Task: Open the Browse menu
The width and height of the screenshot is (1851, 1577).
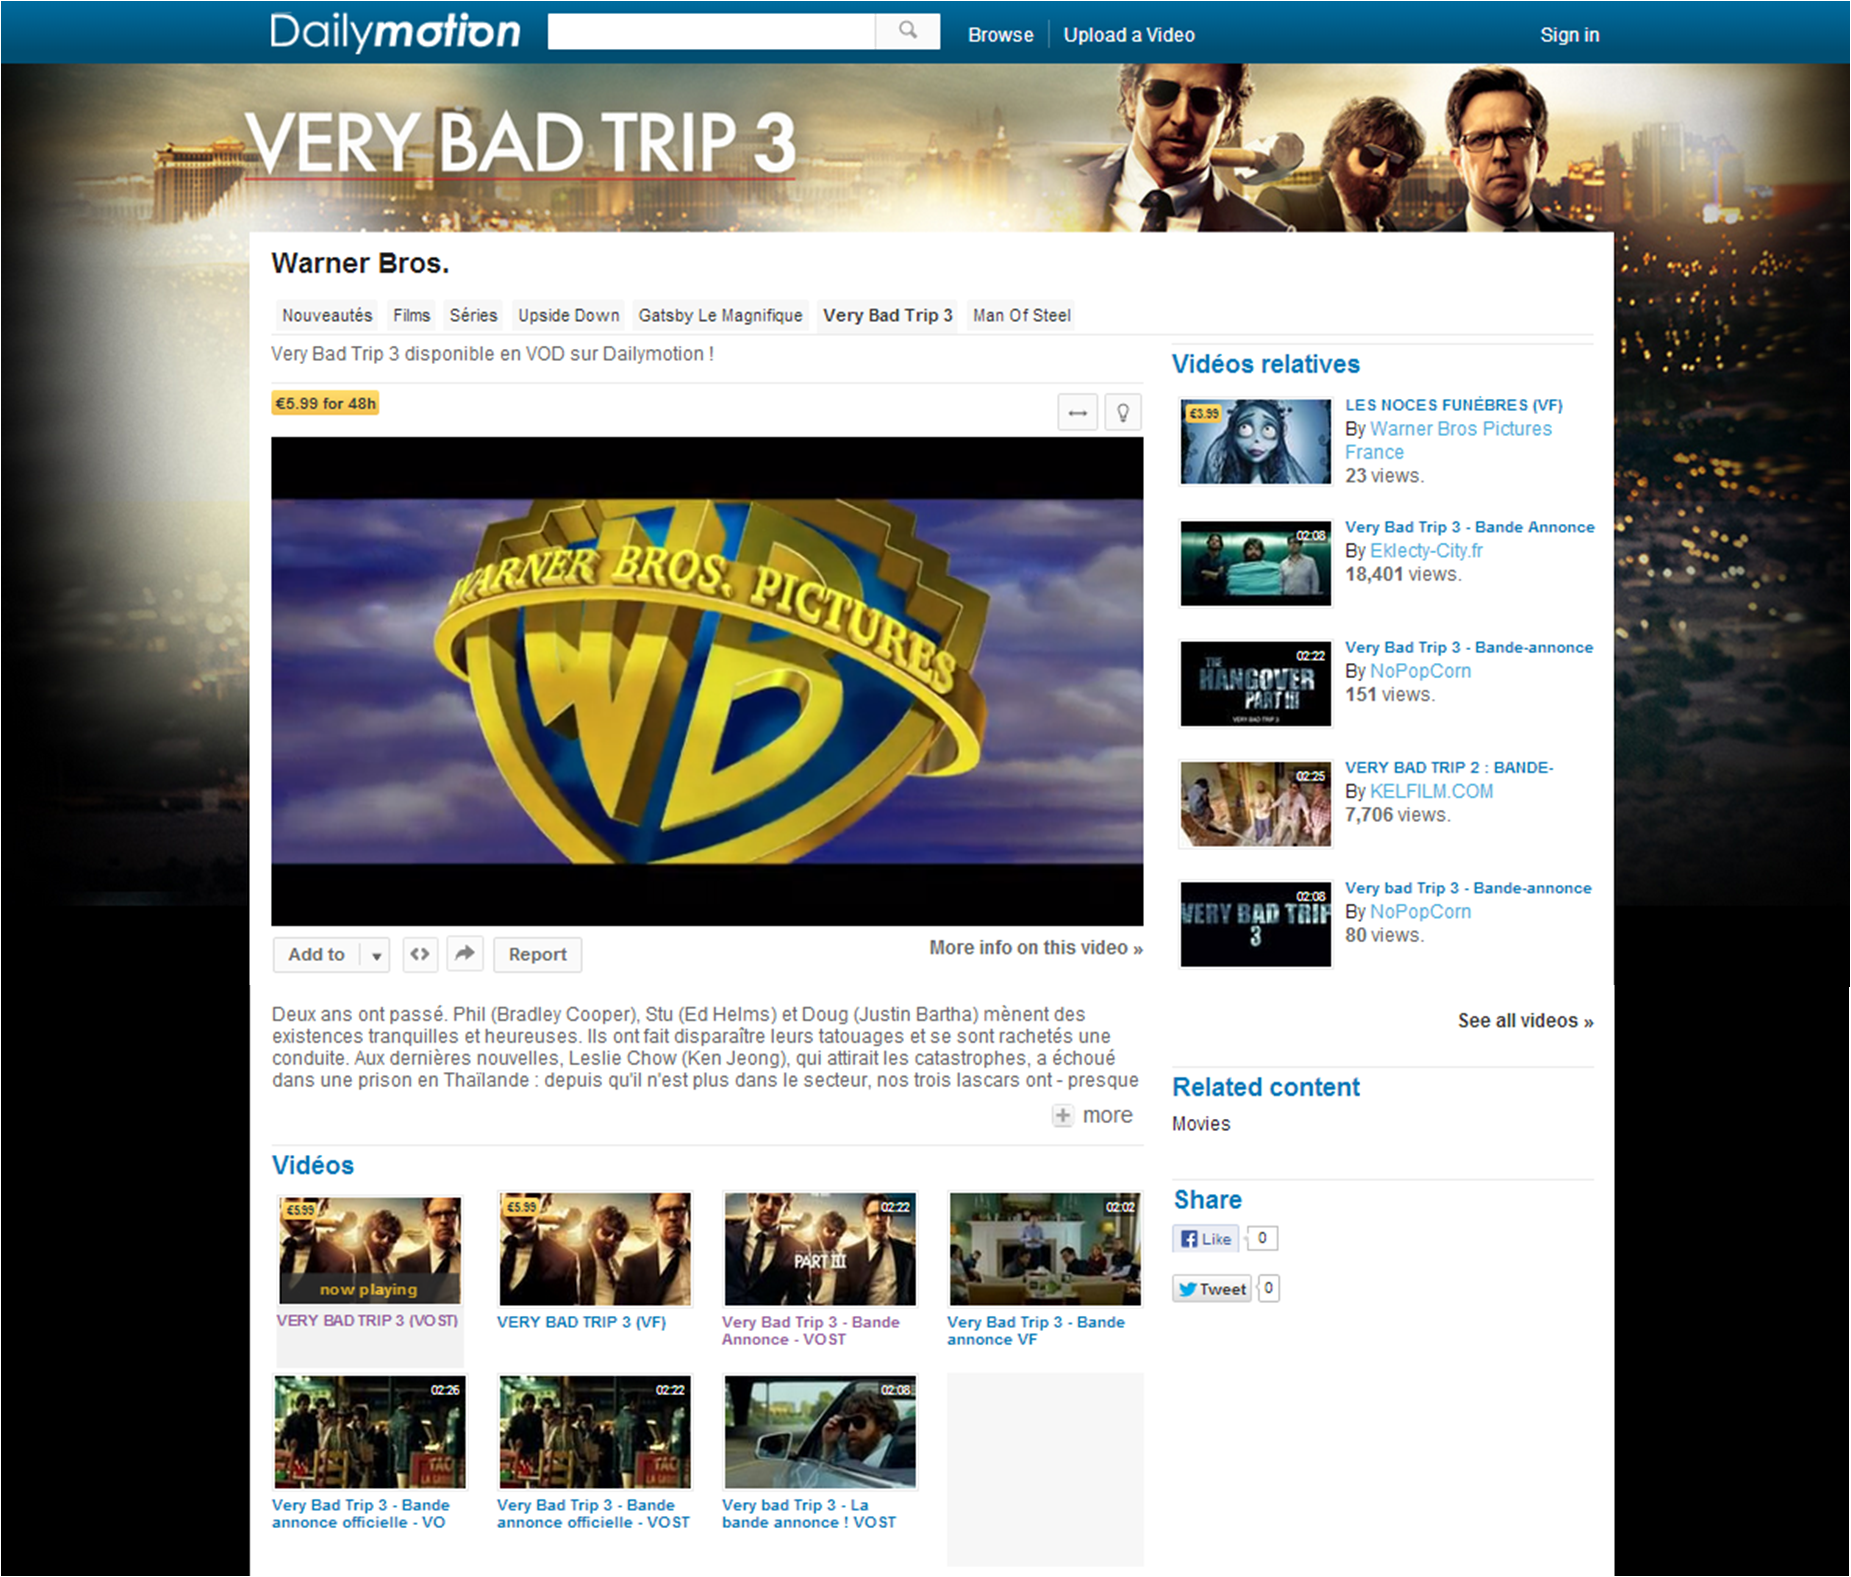Action: point(999,34)
